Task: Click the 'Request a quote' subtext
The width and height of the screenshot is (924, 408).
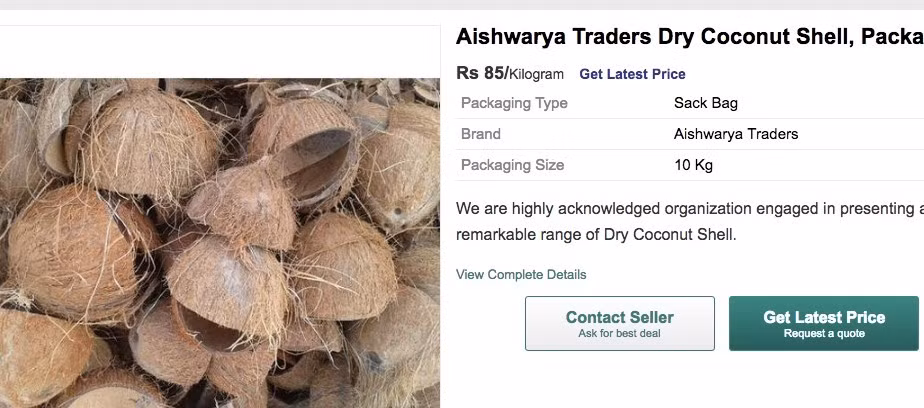Action: click(x=824, y=334)
